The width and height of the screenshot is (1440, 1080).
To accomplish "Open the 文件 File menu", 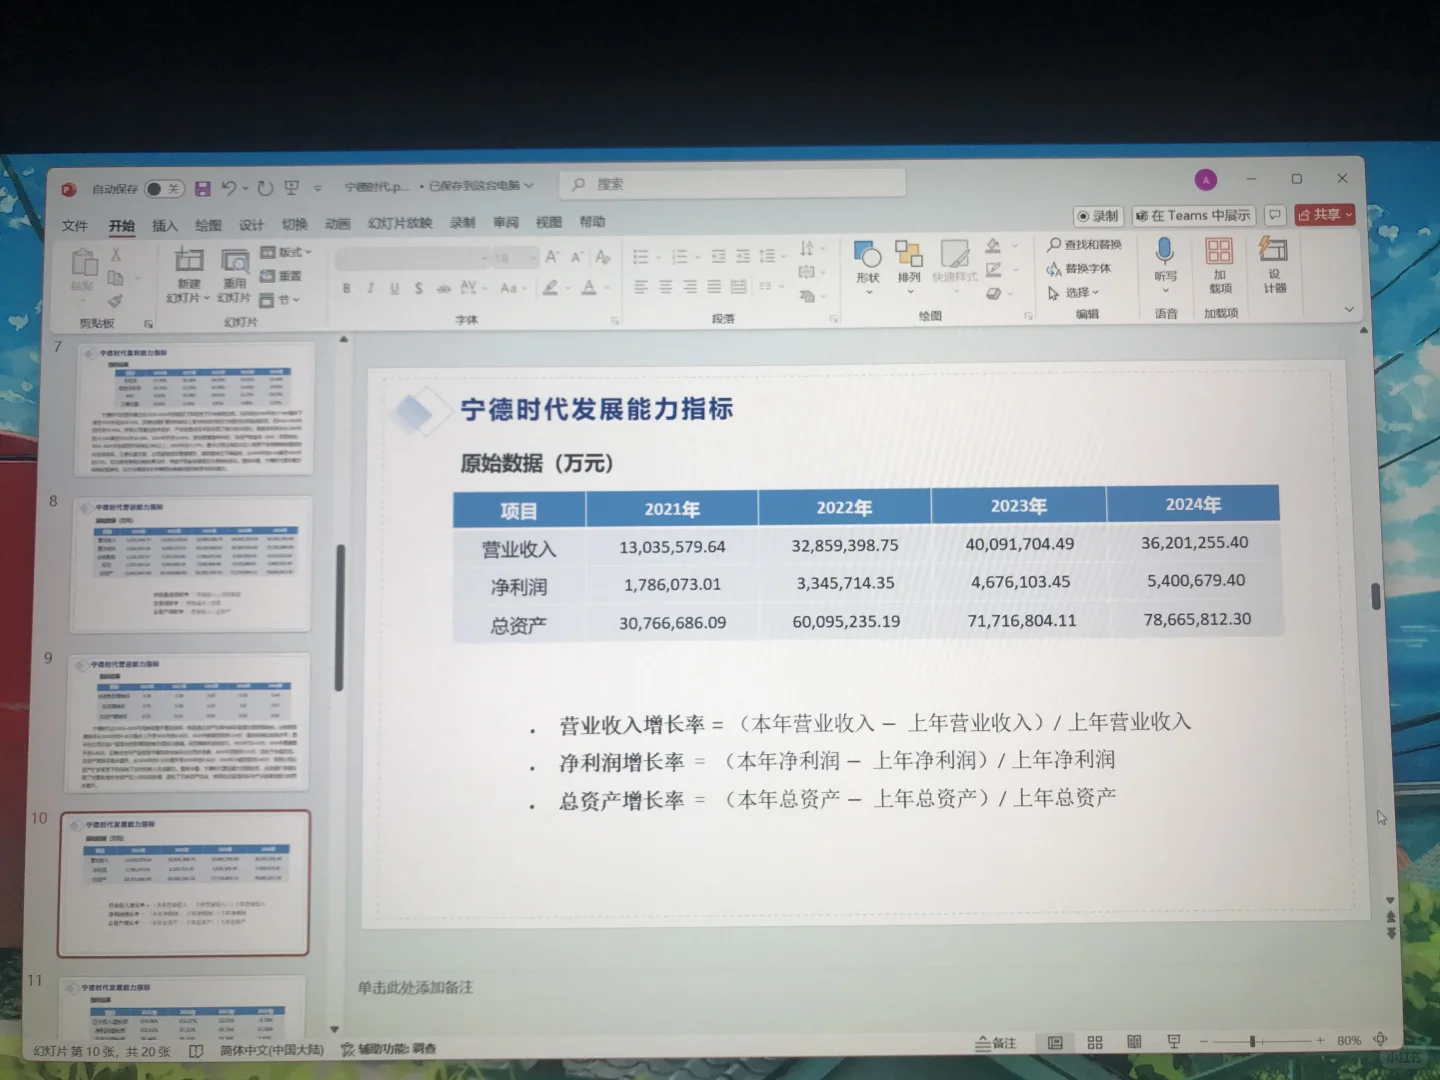I will click(74, 226).
